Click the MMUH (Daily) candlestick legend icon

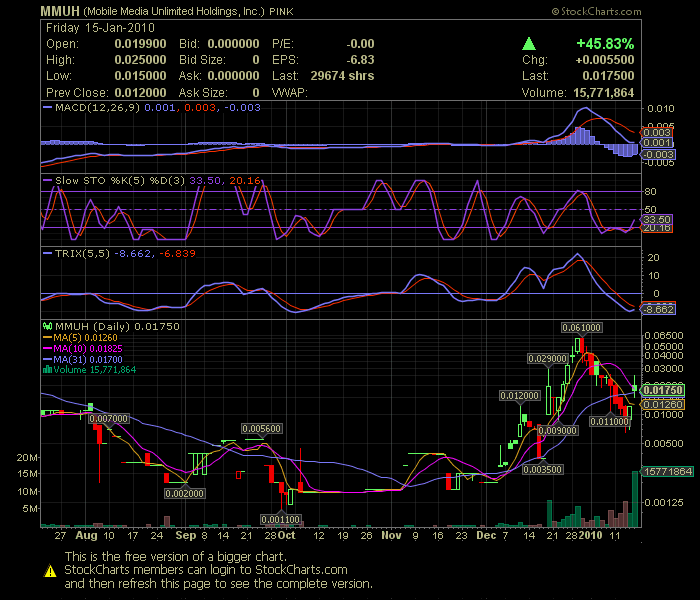(46, 326)
